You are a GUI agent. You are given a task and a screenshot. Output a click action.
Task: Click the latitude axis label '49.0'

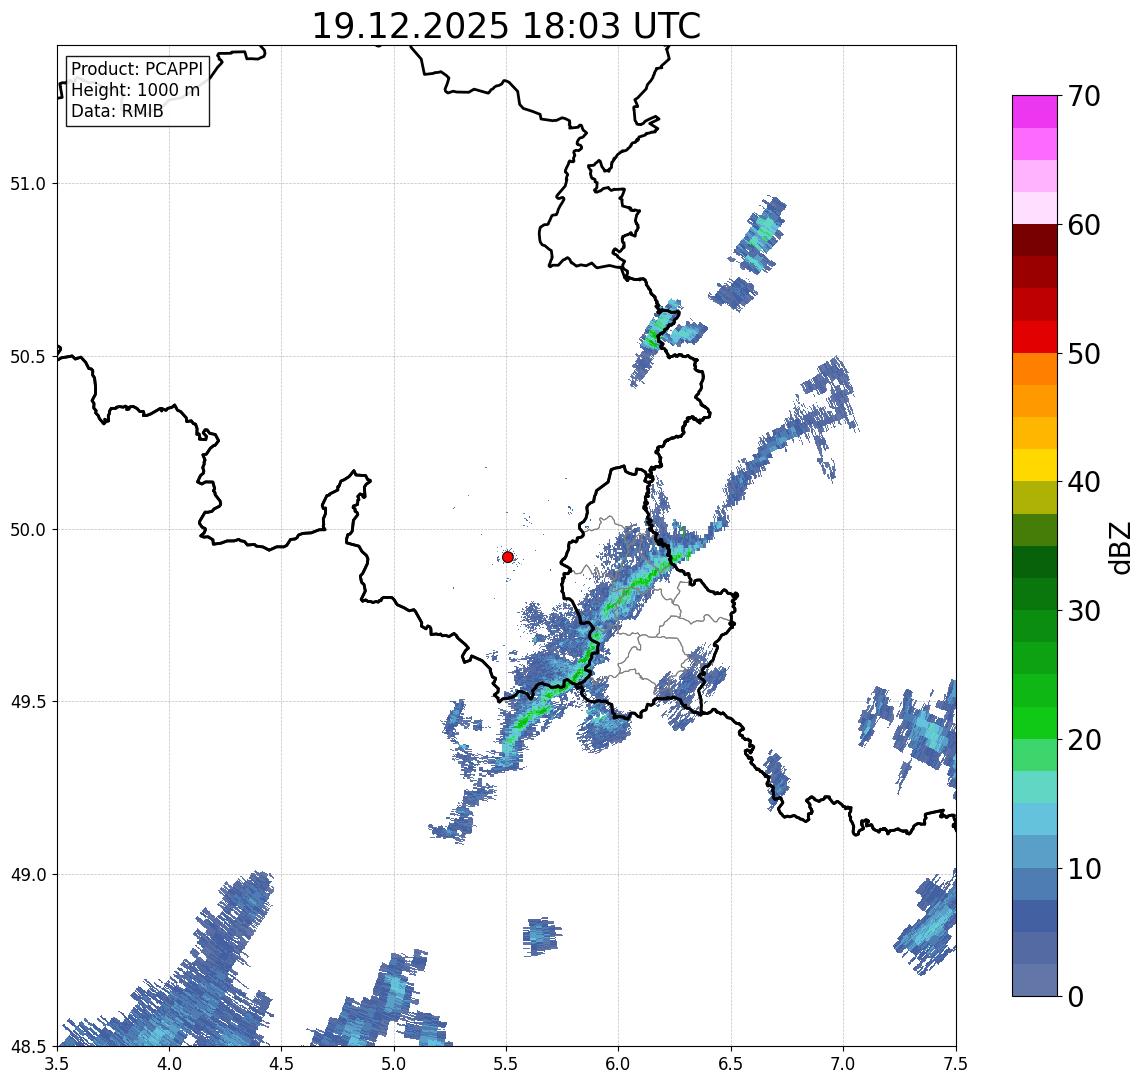click(28, 874)
